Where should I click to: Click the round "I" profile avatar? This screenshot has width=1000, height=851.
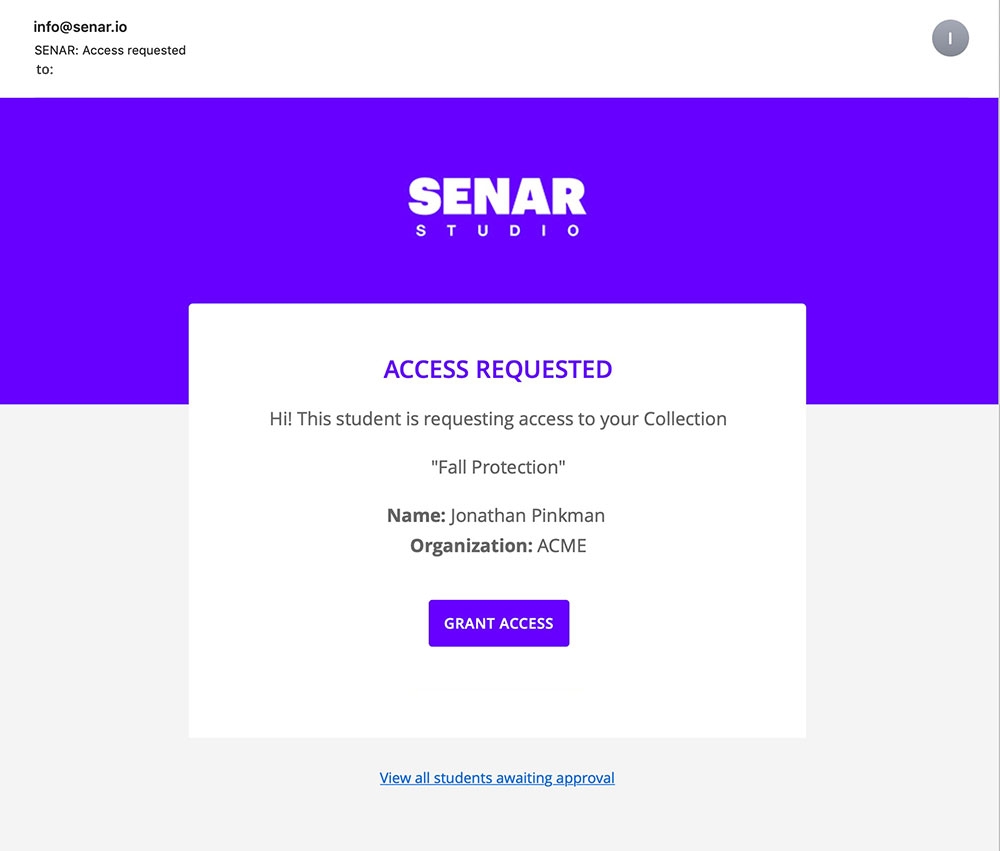[950, 39]
